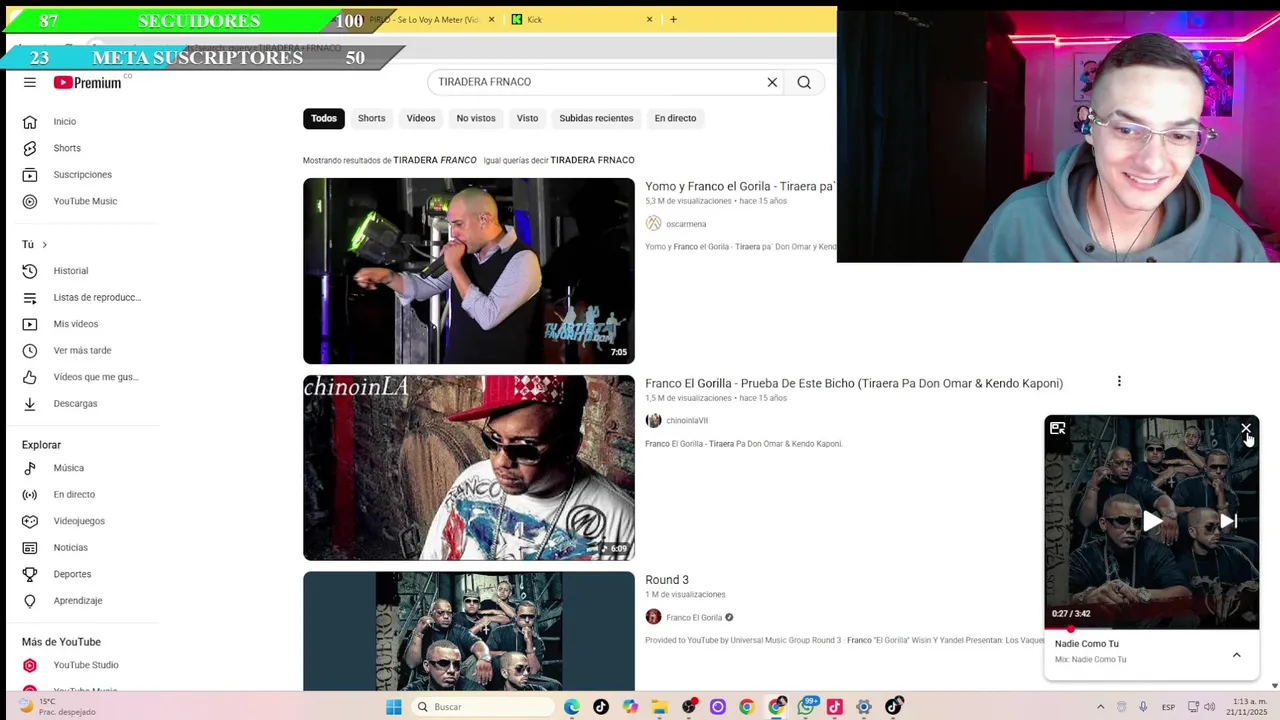Open the Round 3 video title
Screen dimensions: 1280x720
pyautogui.click(x=667, y=580)
